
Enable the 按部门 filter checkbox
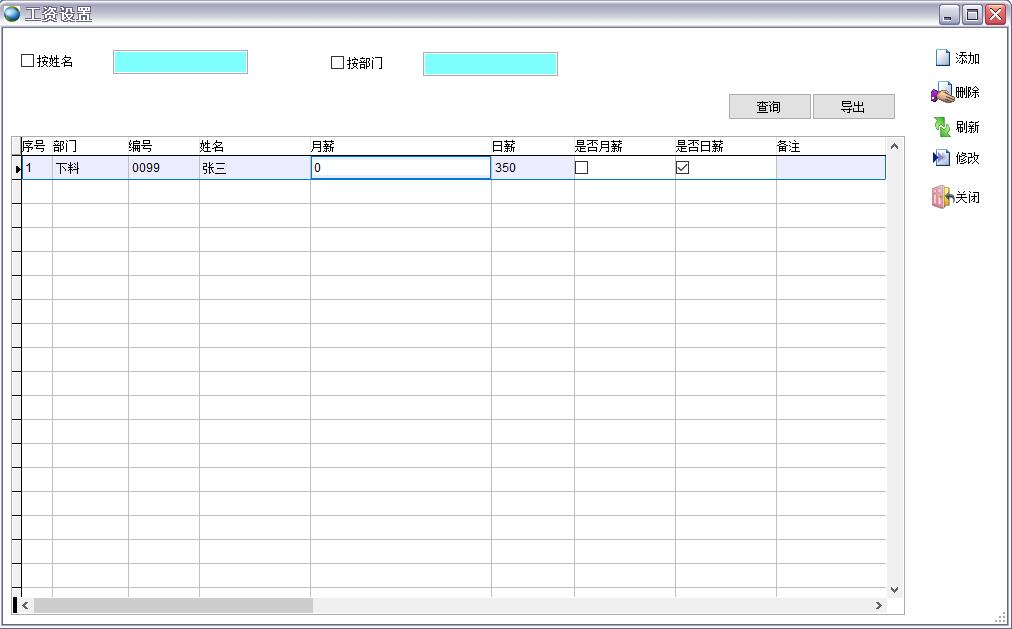[x=337, y=63]
